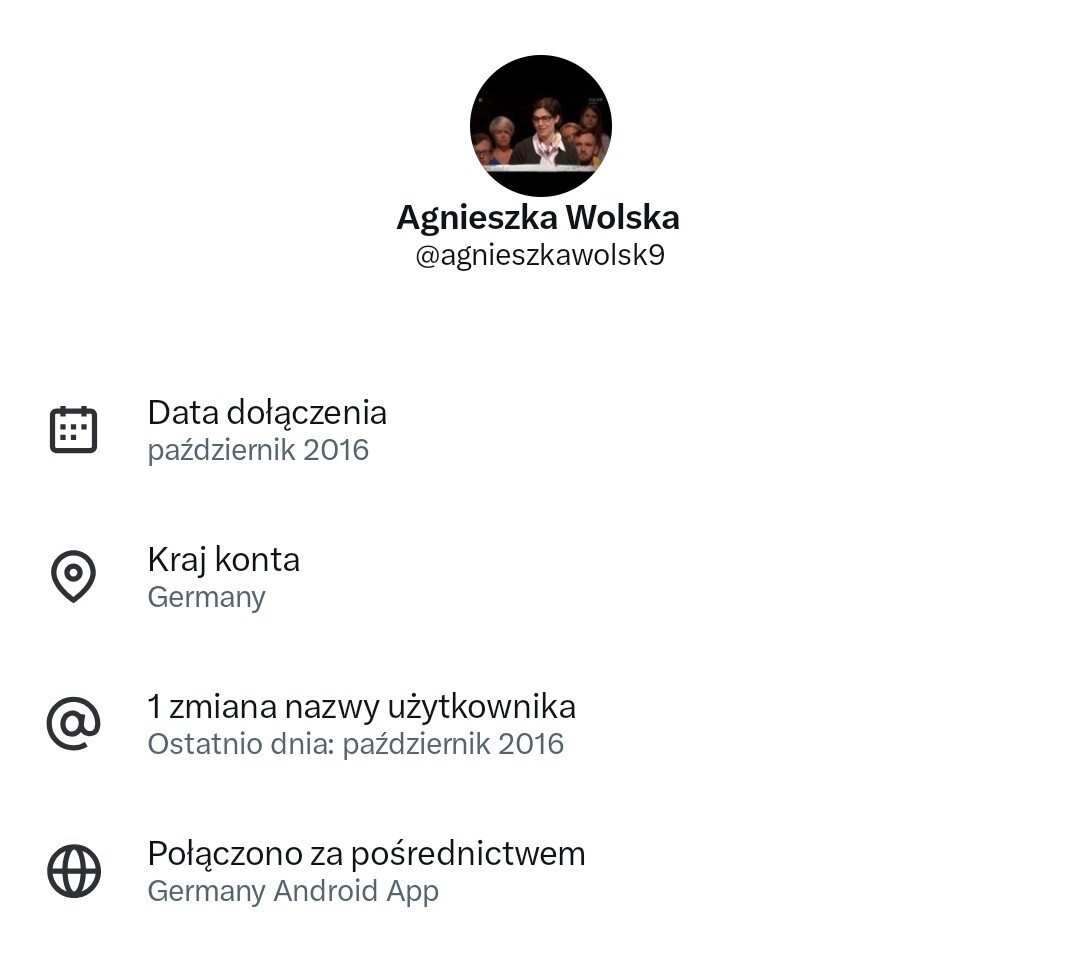
Task: Click the at-sign username icon
Action: coord(73,723)
